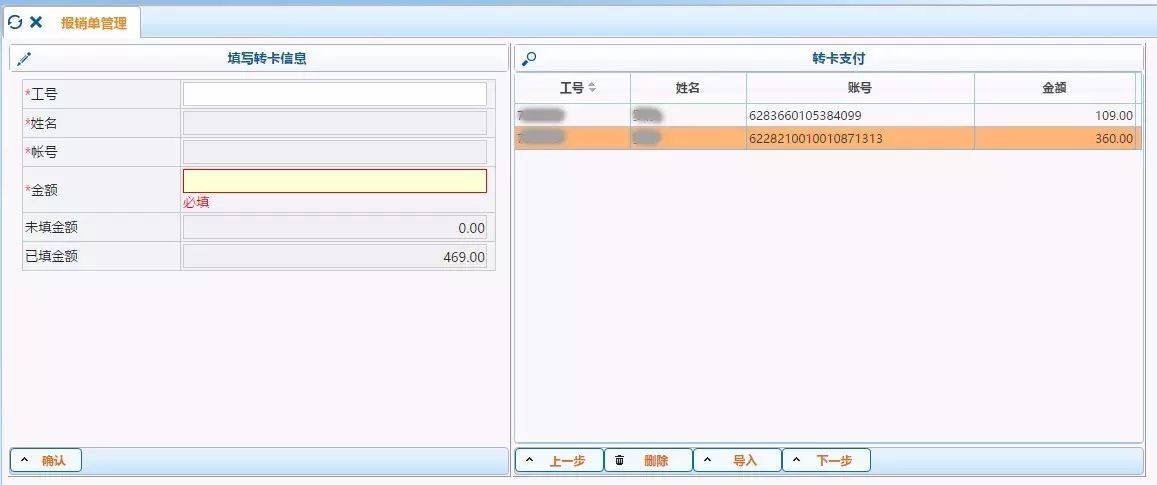Screen dimensions: 1157x485
Task: Click the magnifier icon in 转卡支付 header
Action: pyautogui.click(x=530, y=59)
